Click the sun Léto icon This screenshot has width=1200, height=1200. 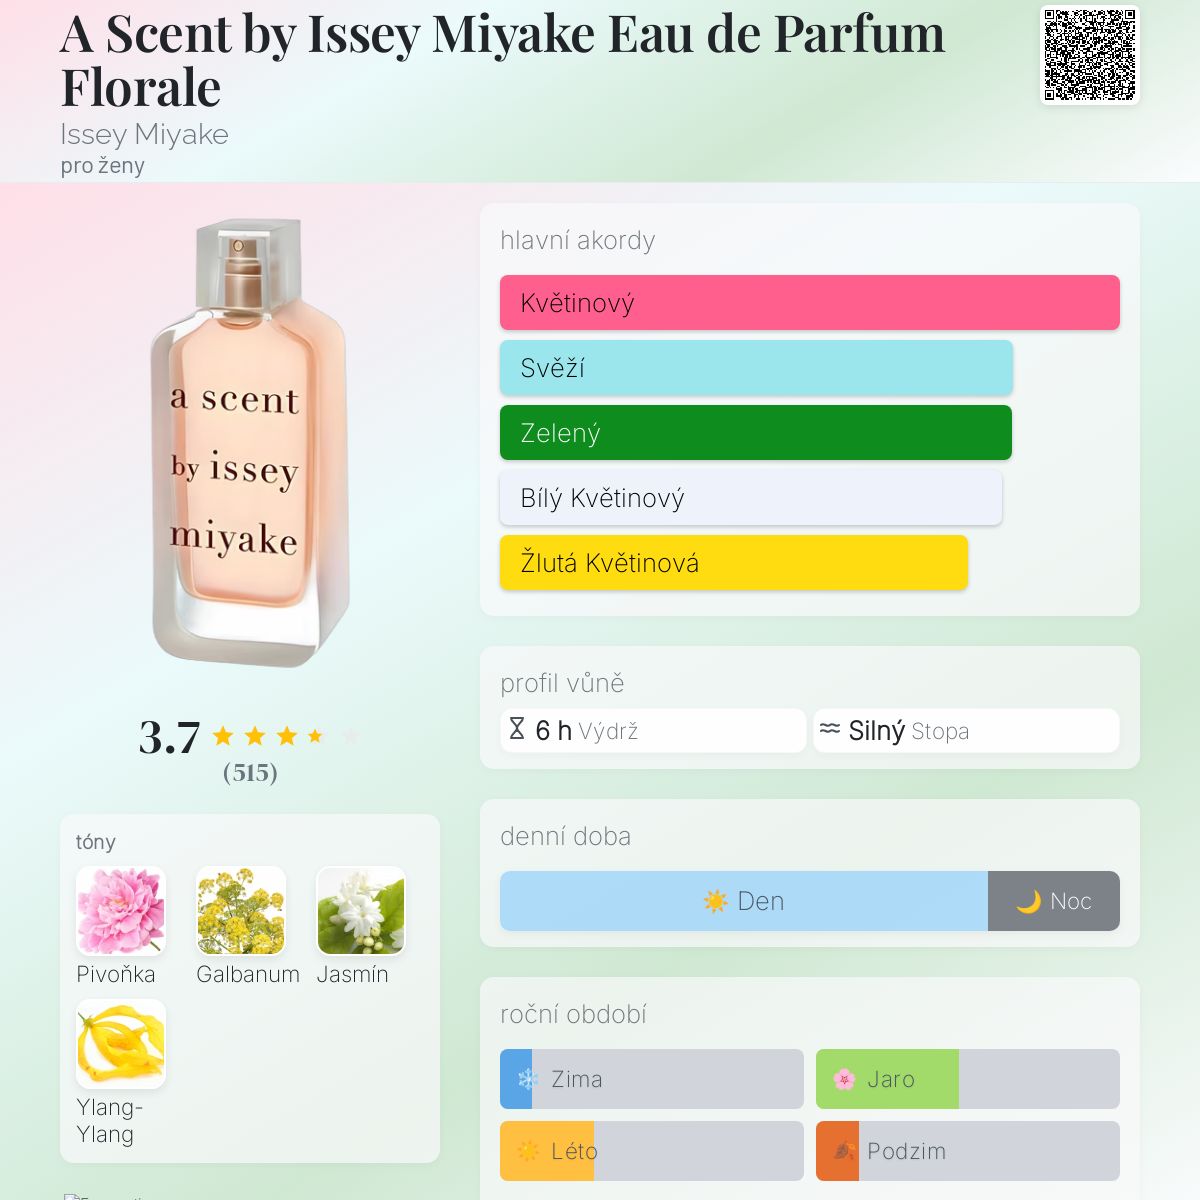pyautogui.click(x=528, y=1151)
